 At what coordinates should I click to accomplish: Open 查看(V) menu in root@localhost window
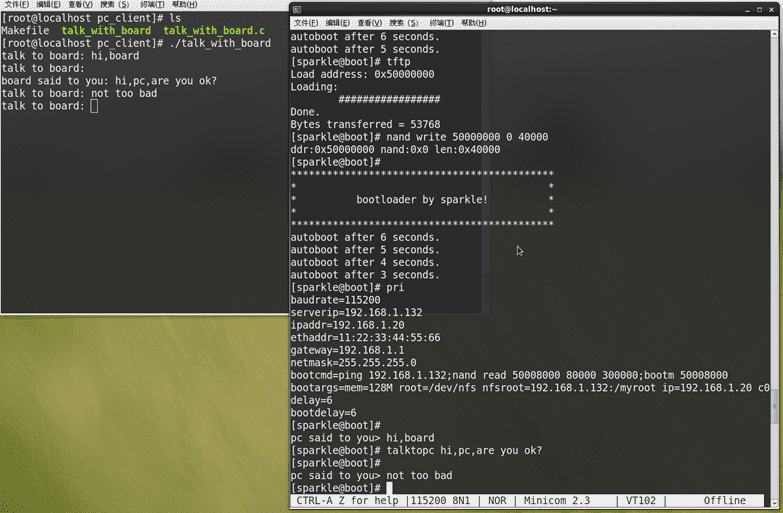[x=369, y=23]
